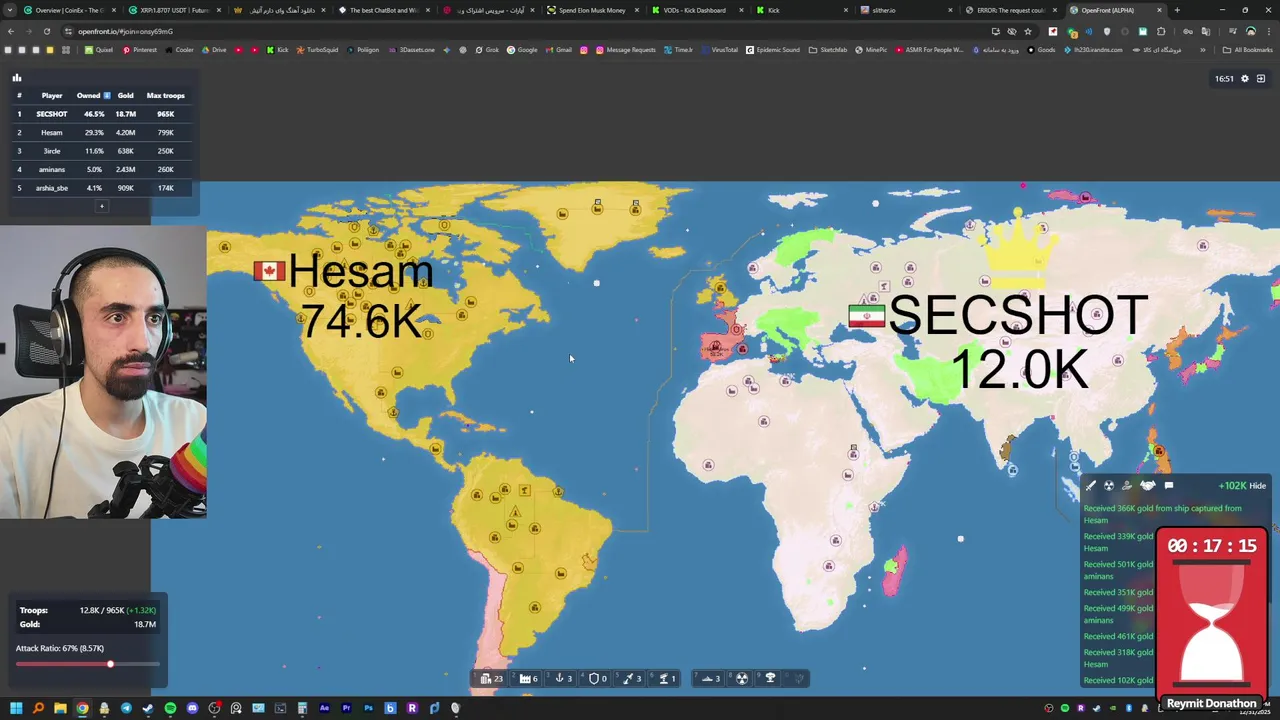Select the City build icon showing 23
1280x720 pixels.
(x=491, y=678)
